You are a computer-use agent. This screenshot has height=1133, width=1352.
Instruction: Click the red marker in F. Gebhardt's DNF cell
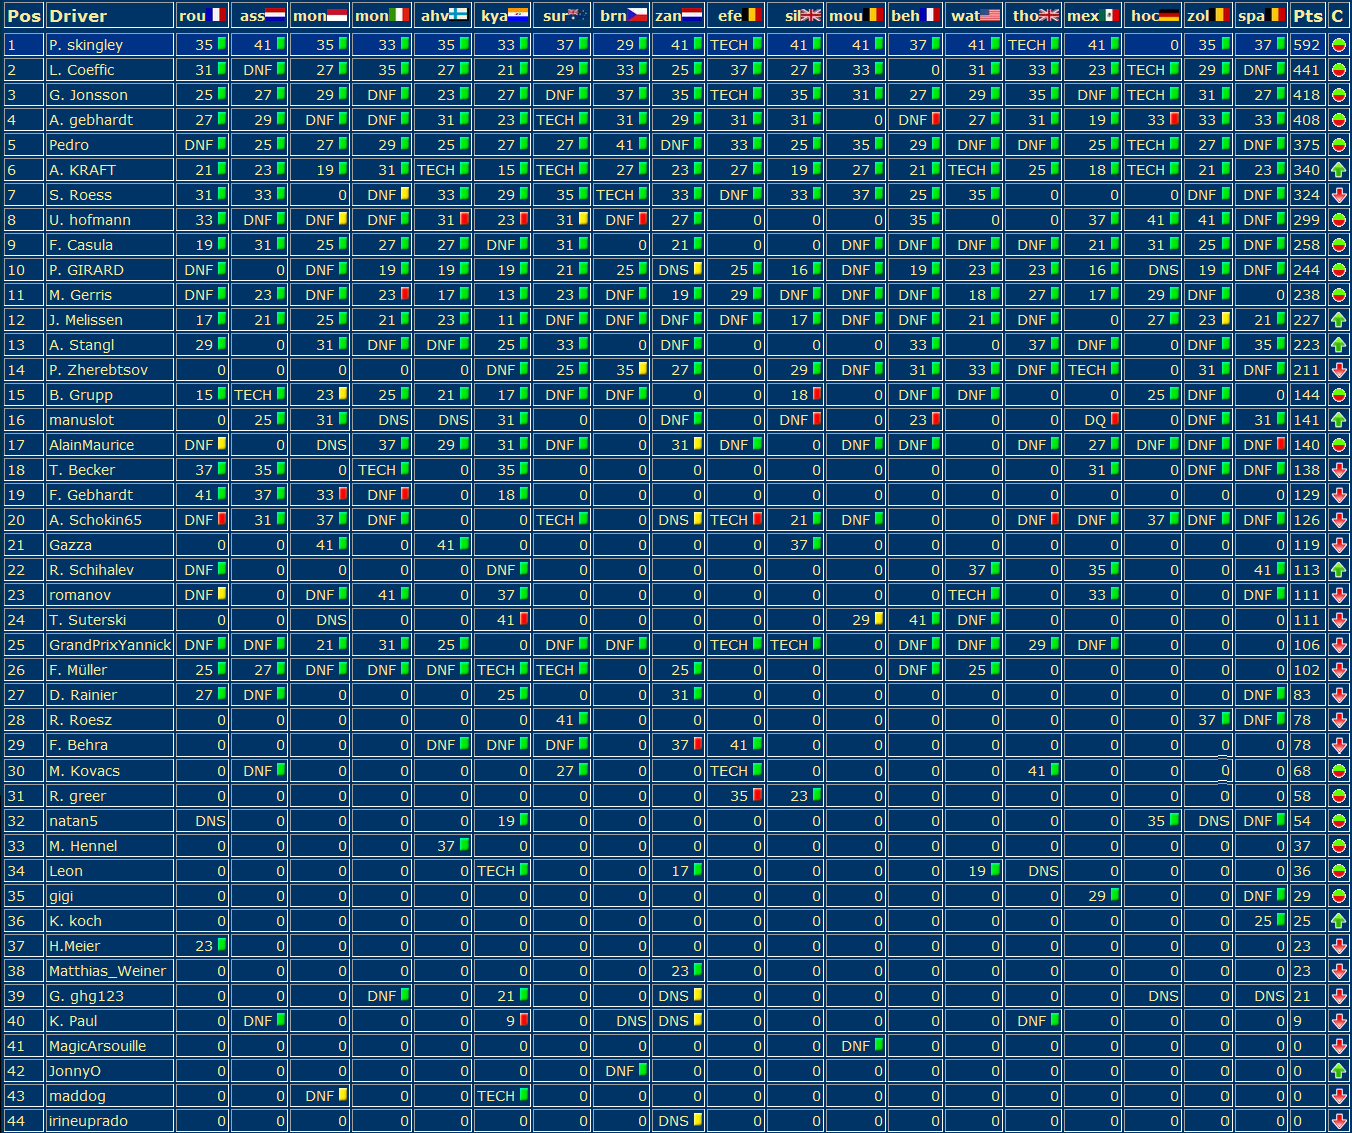pos(405,494)
